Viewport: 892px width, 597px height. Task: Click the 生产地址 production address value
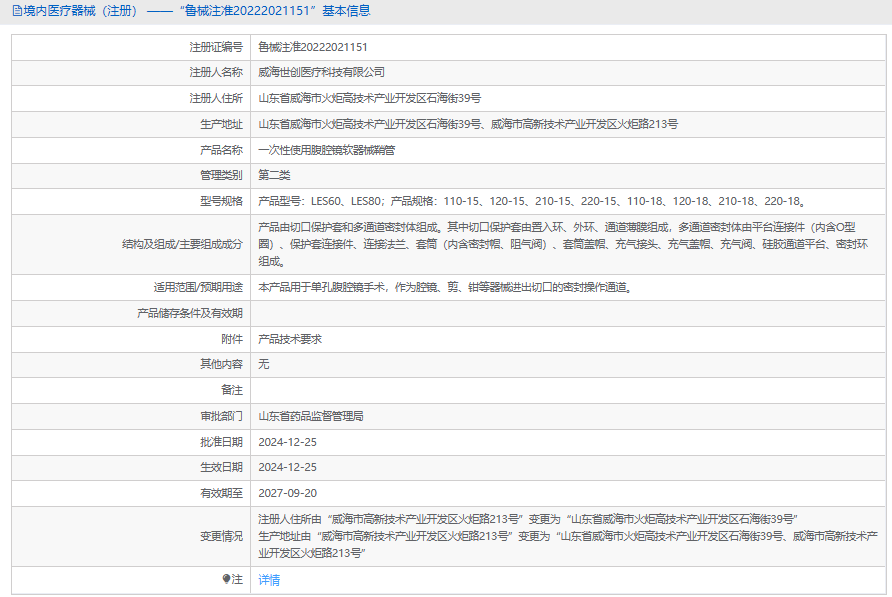[x=468, y=125]
